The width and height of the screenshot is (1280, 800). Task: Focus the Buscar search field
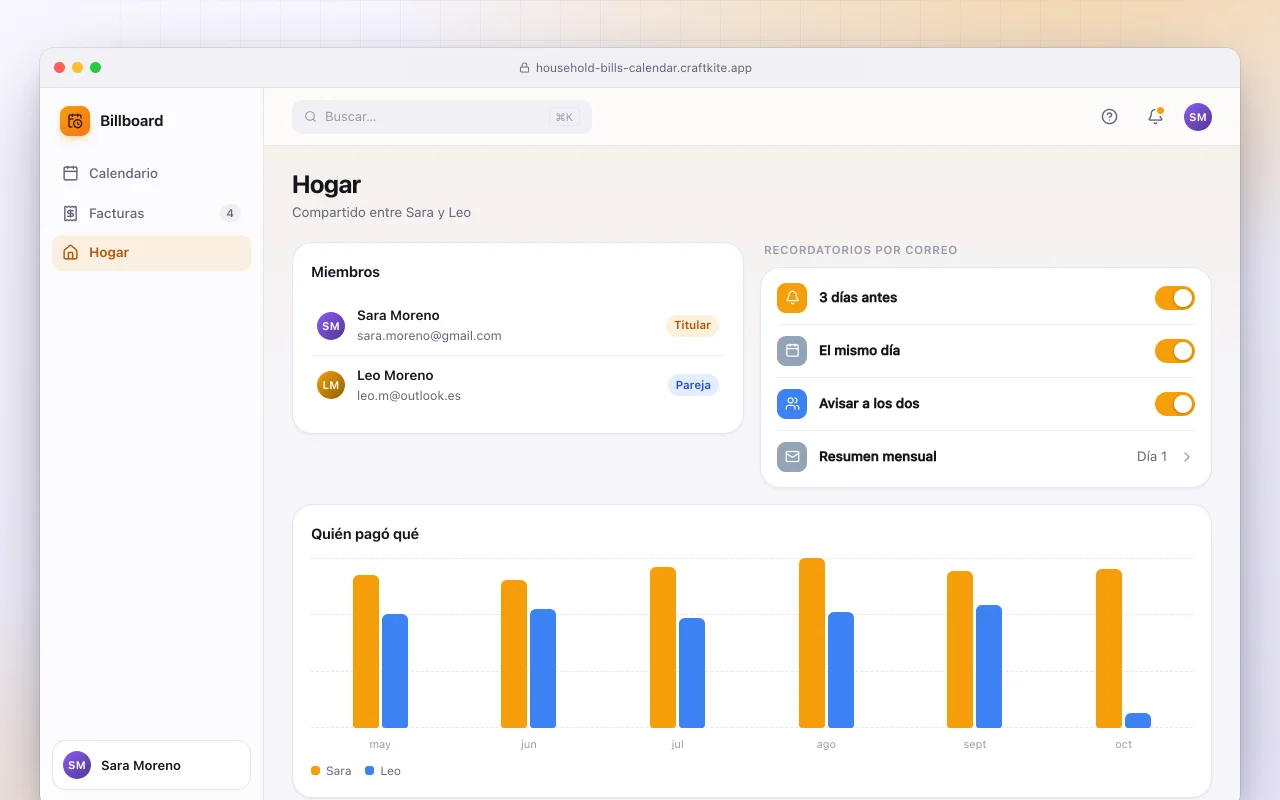(442, 117)
